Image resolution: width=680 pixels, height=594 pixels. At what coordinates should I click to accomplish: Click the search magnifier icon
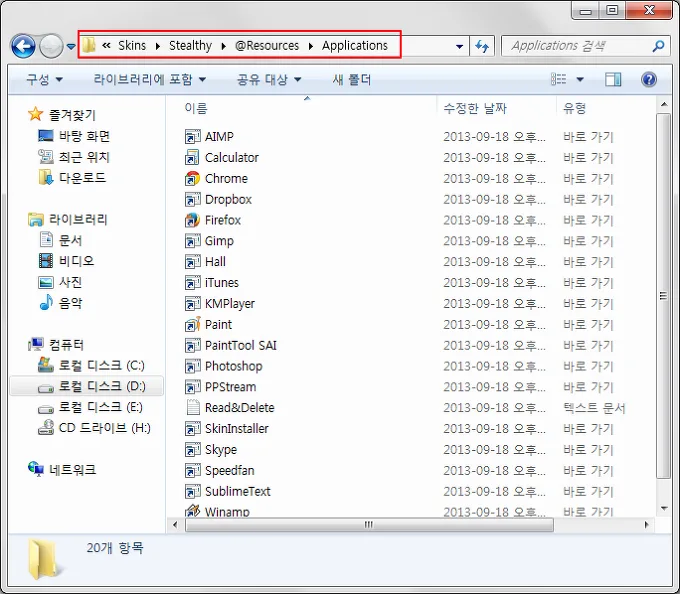coord(658,46)
